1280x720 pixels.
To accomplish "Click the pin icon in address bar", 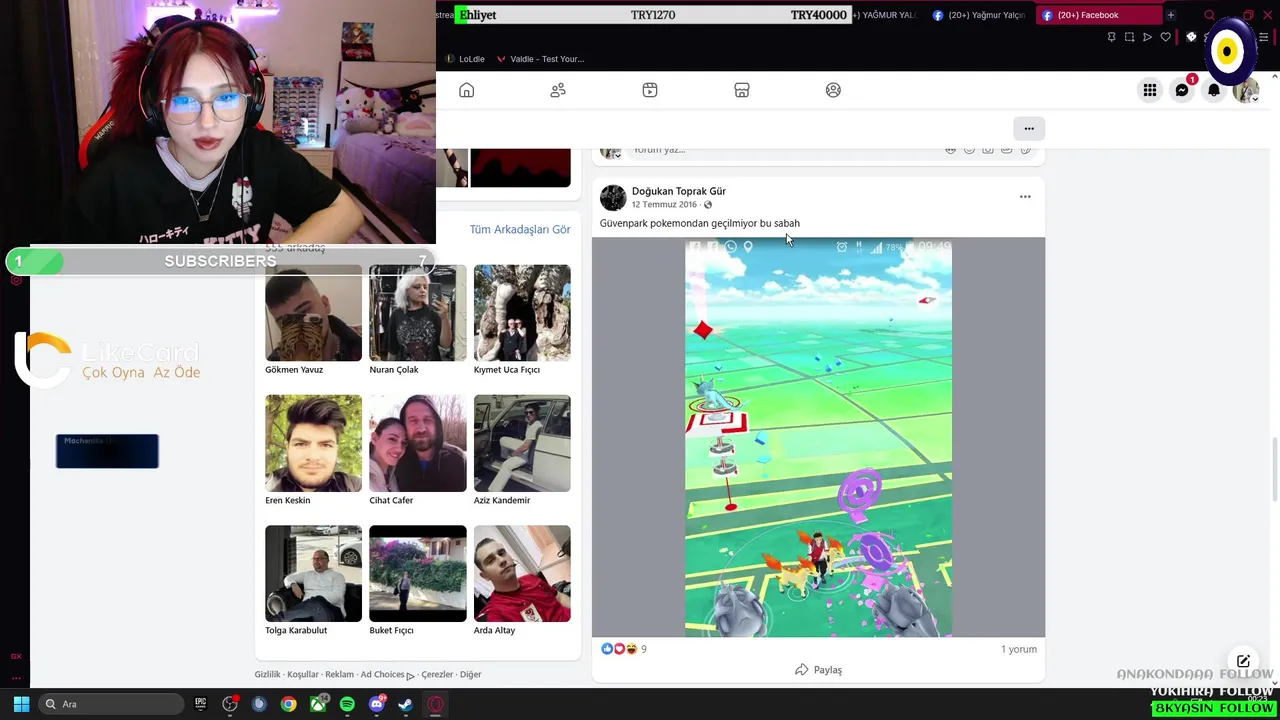I will pyautogui.click(x=1111, y=37).
